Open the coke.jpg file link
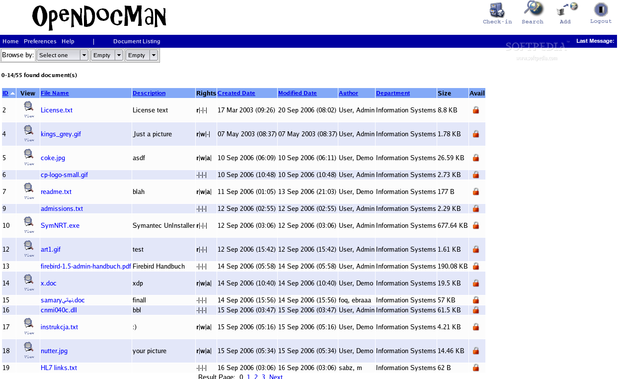The image size is (620, 379). point(53,158)
